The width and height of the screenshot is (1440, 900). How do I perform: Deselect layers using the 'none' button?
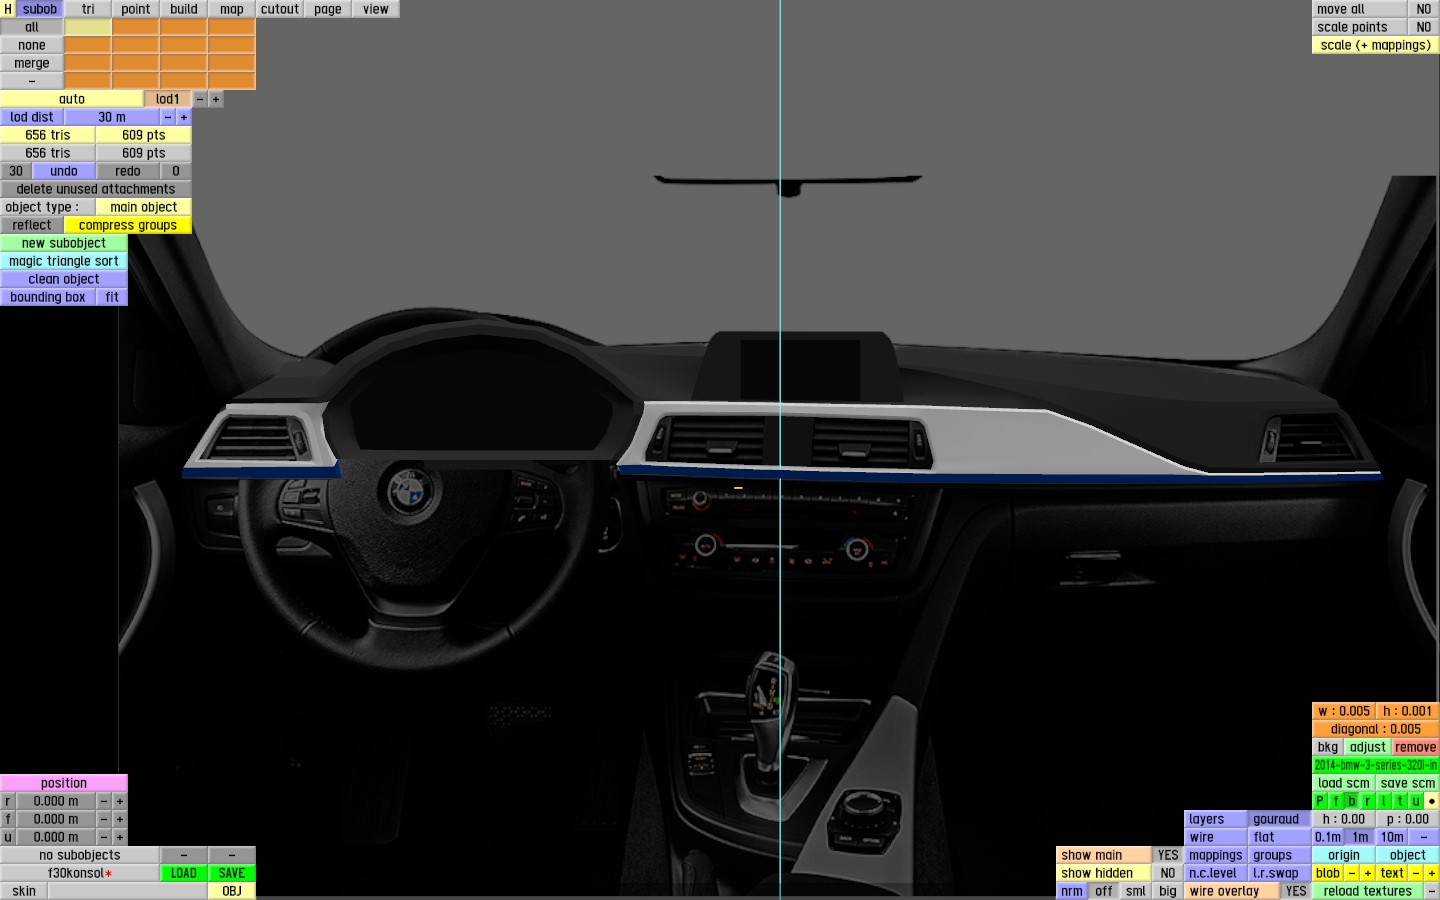coord(32,45)
